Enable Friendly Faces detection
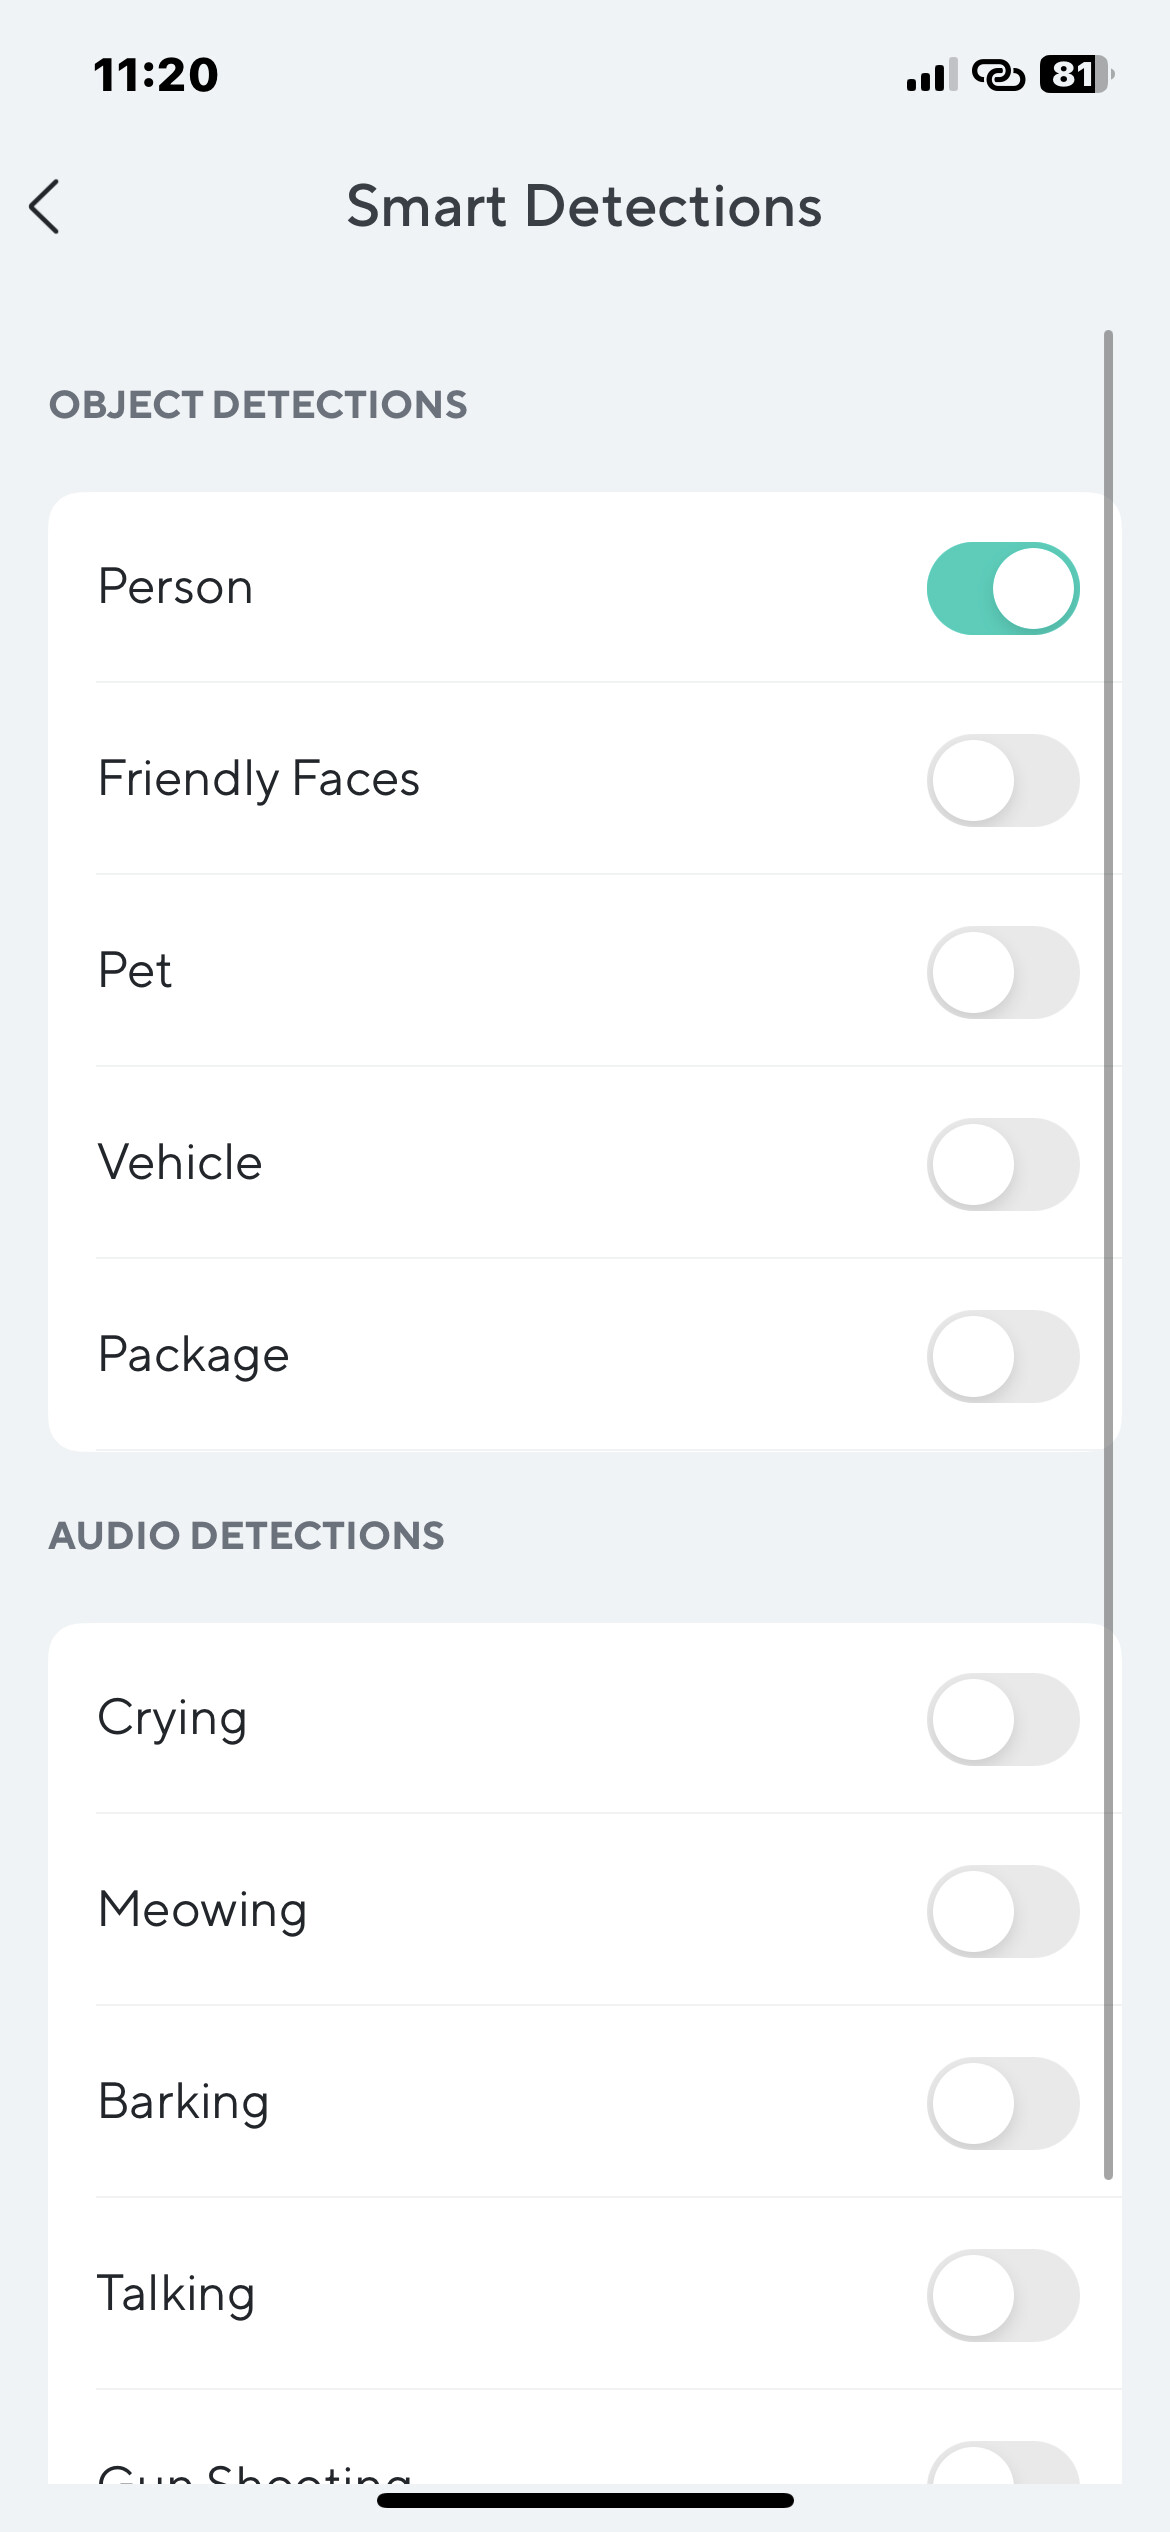1170x2532 pixels. click(x=1002, y=780)
